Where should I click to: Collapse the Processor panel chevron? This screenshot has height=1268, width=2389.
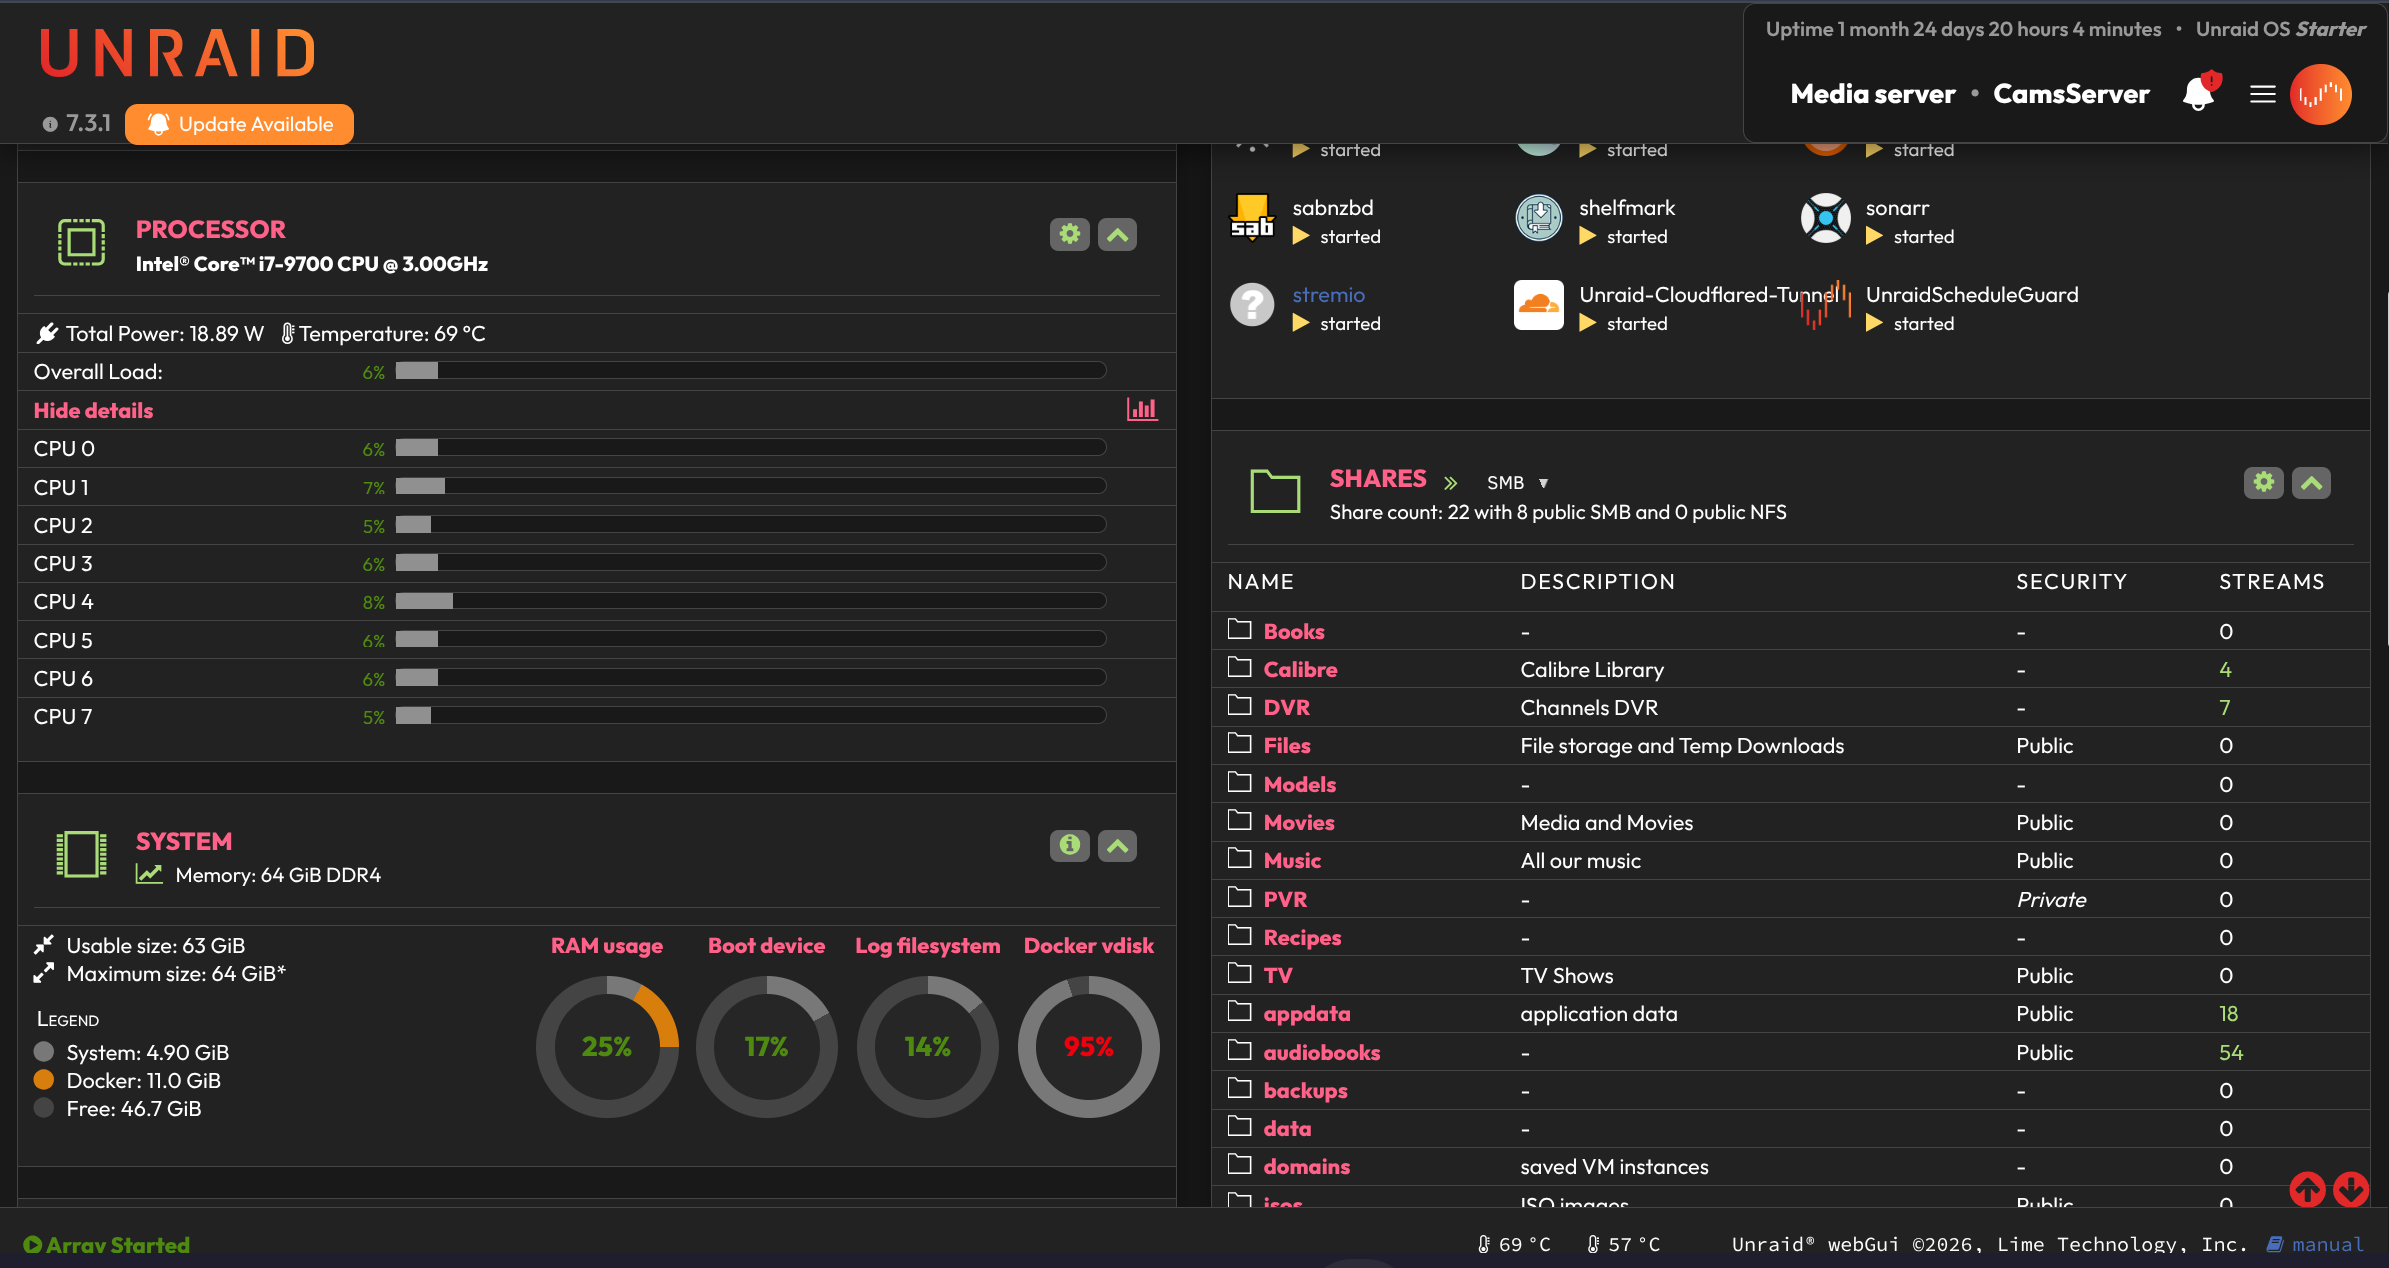pos(1118,234)
